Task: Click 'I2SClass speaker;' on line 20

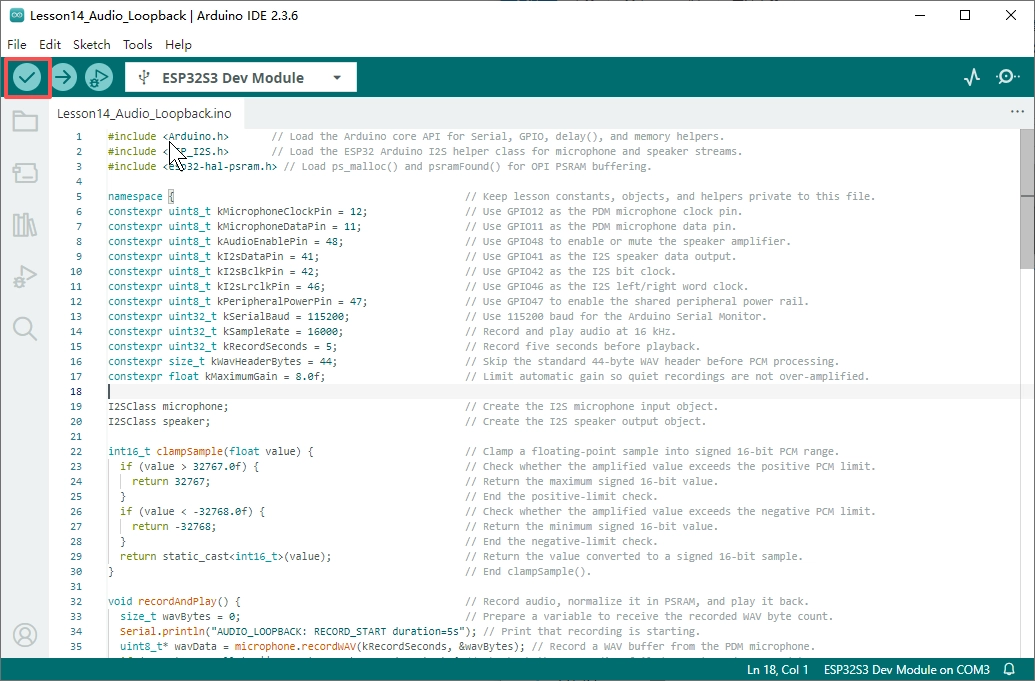Action: point(159,422)
